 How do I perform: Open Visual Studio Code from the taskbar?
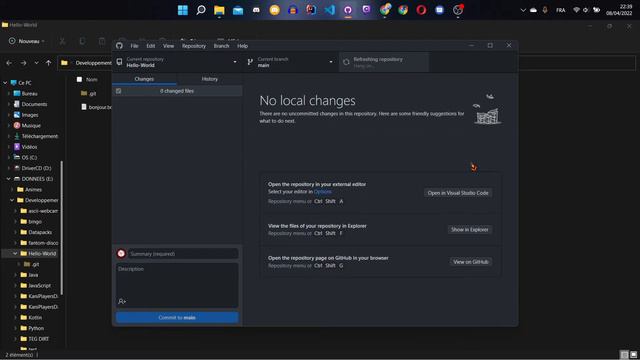click(329, 10)
